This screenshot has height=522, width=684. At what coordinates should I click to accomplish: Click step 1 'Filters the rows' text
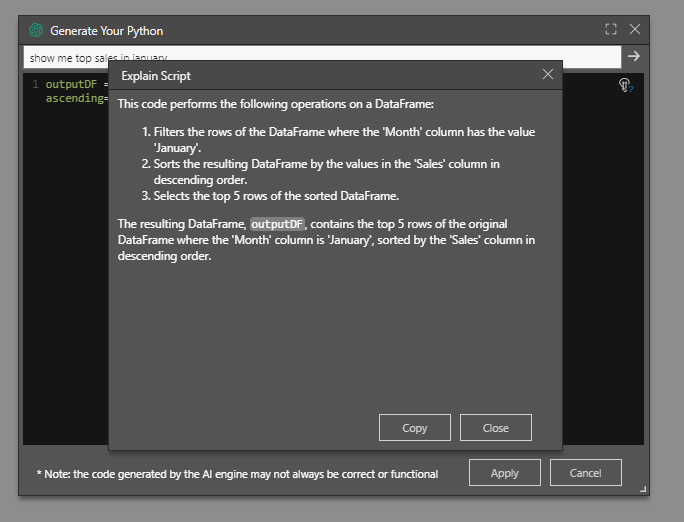coord(344,140)
